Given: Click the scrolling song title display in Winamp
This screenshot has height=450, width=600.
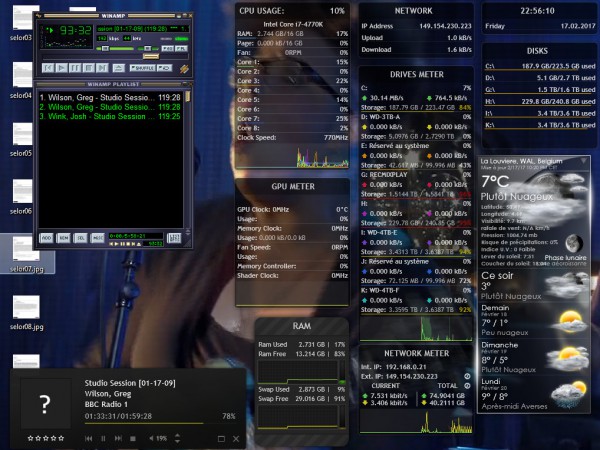Looking at the screenshot, I should point(142,29).
